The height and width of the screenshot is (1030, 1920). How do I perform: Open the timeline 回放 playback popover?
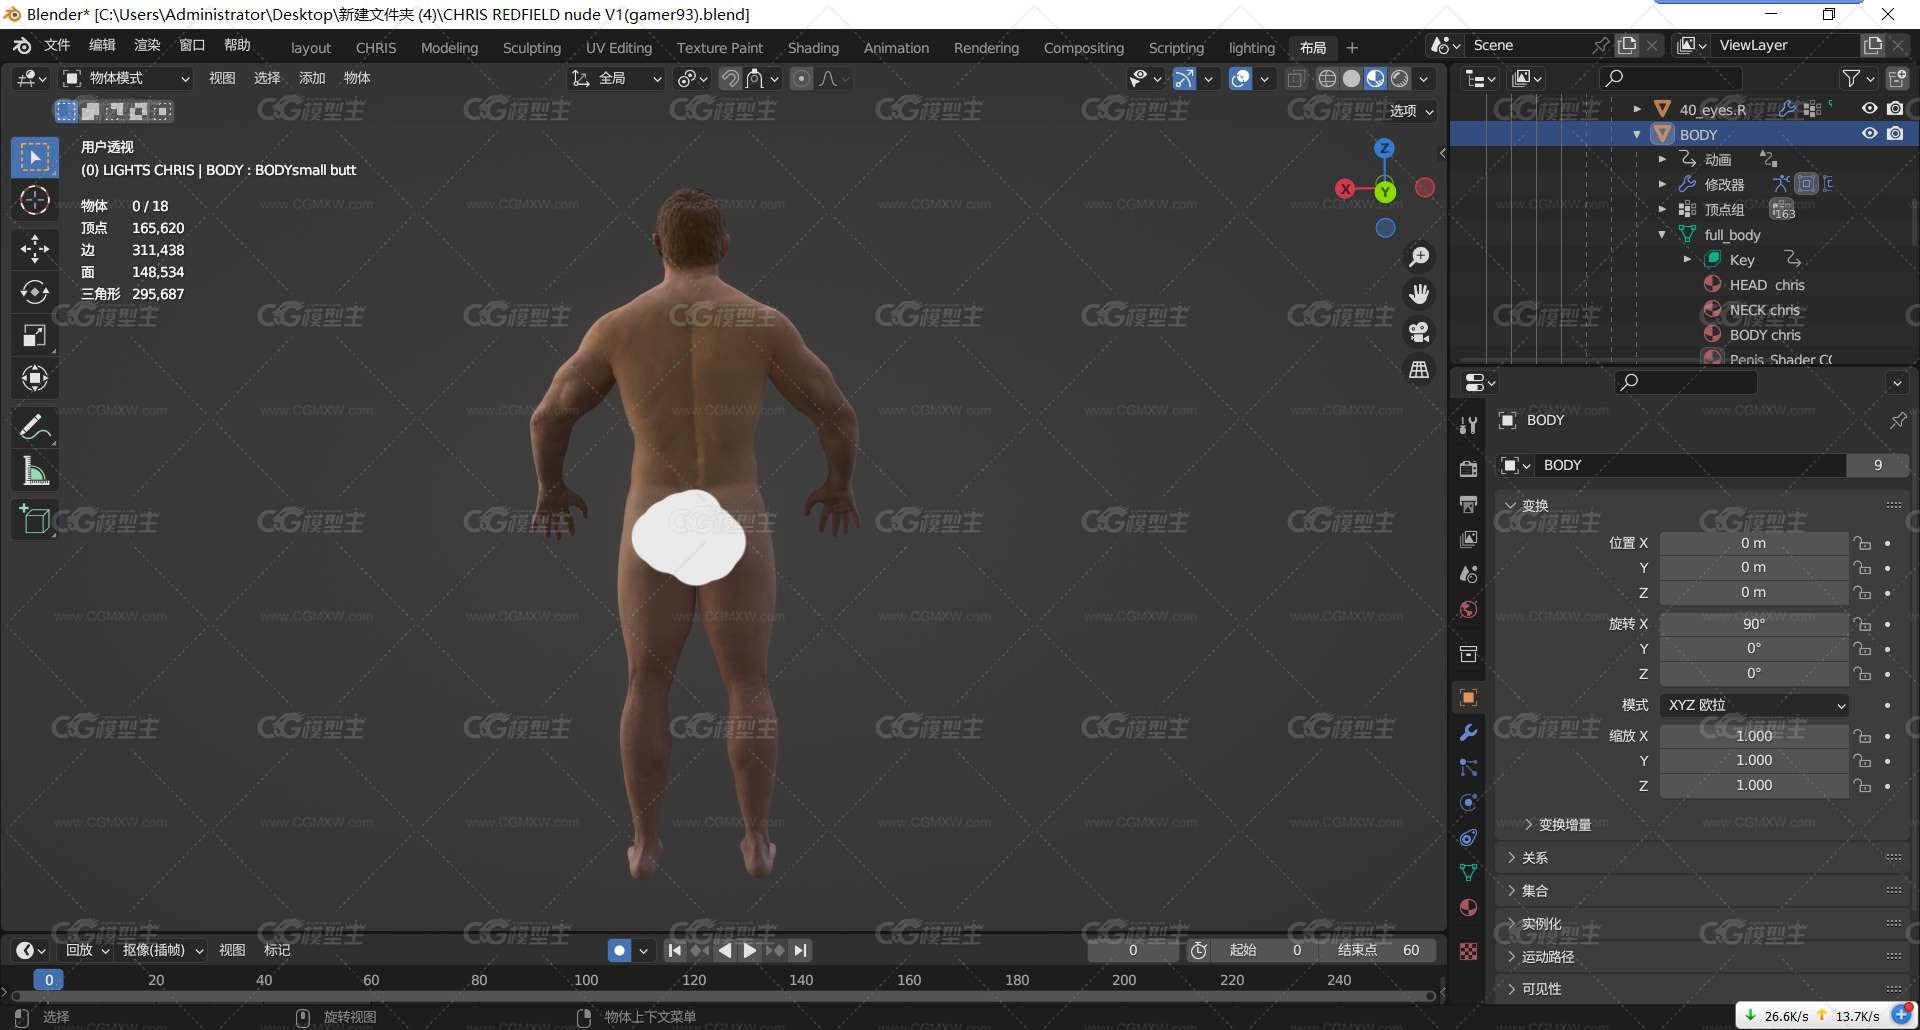tap(87, 950)
